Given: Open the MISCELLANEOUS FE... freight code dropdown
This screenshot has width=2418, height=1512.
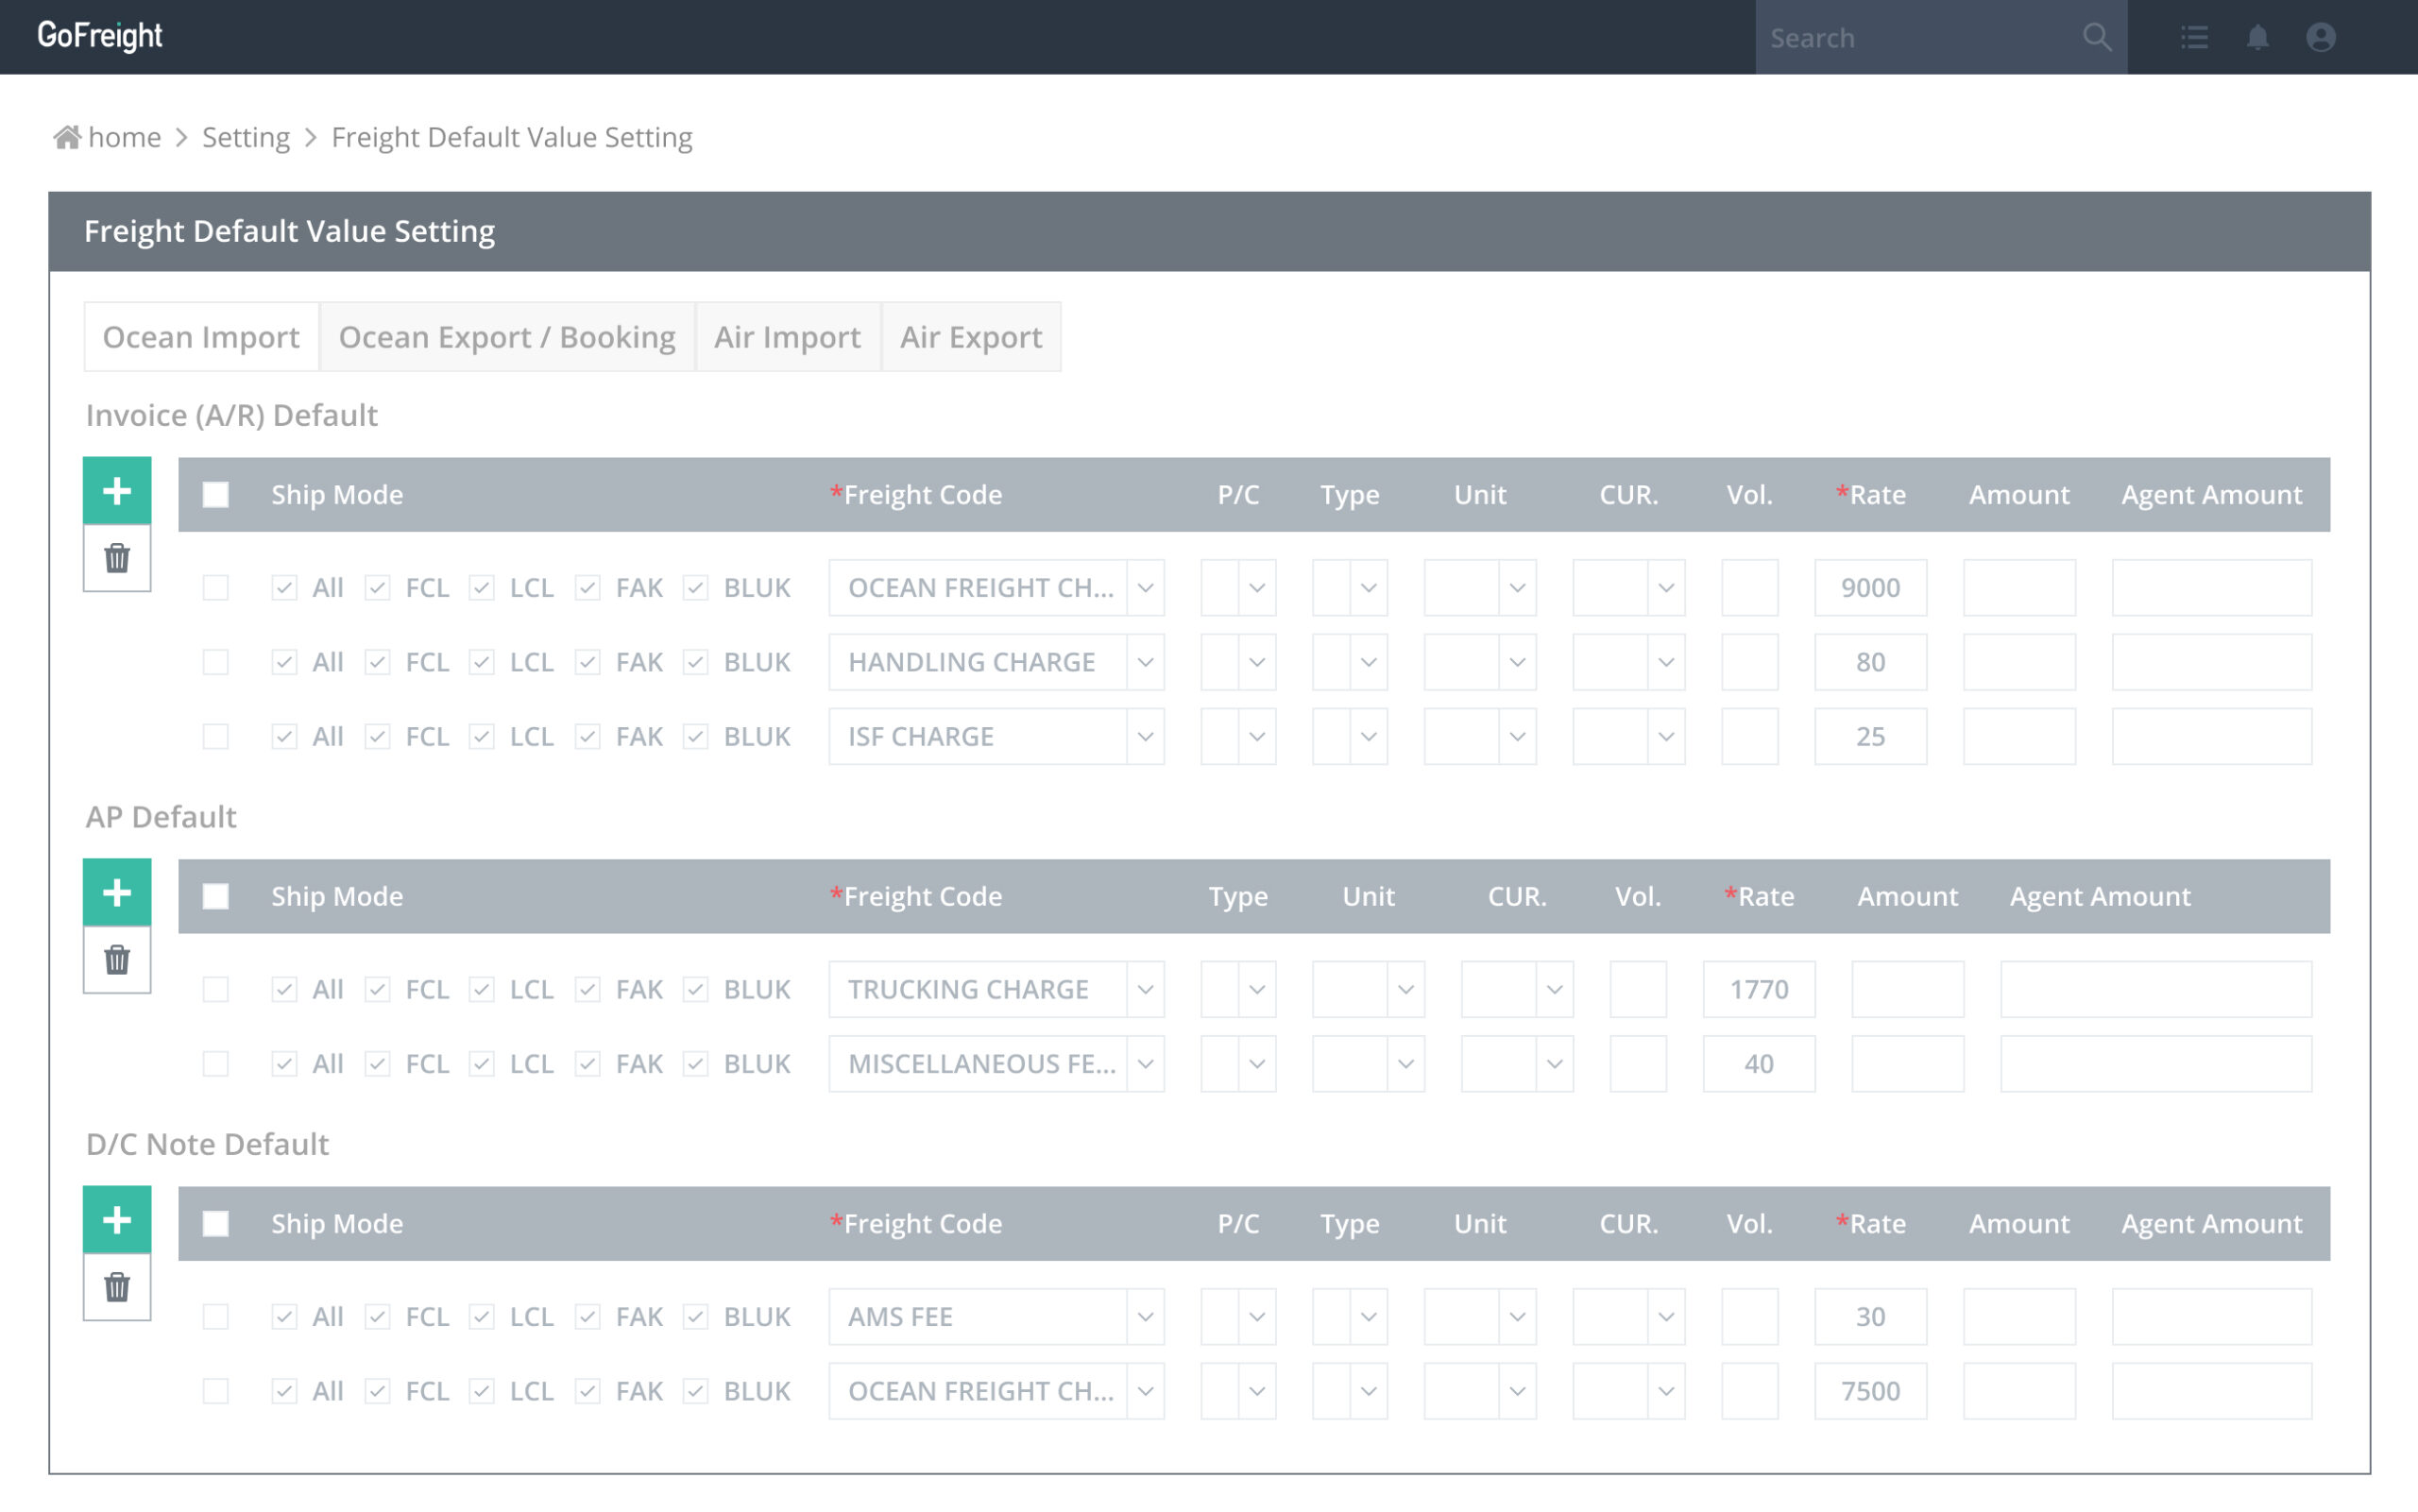Looking at the screenshot, I should click(1145, 1064).
